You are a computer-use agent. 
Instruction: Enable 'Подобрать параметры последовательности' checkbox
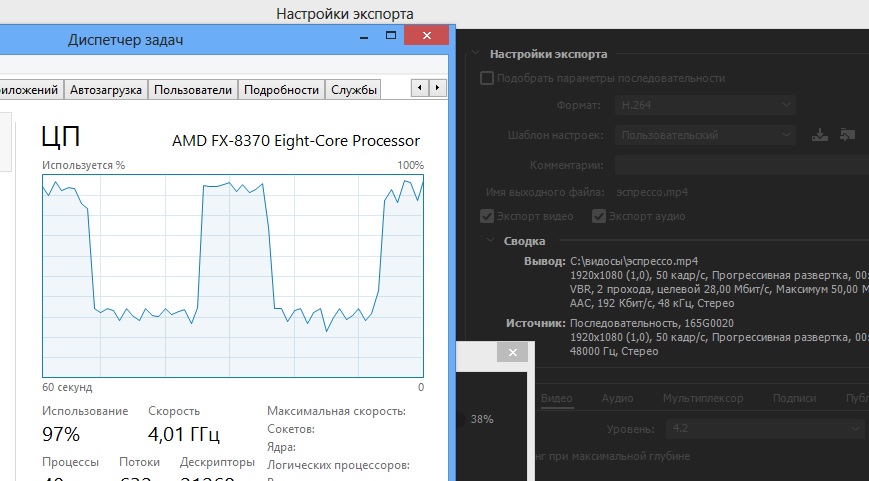487,78
